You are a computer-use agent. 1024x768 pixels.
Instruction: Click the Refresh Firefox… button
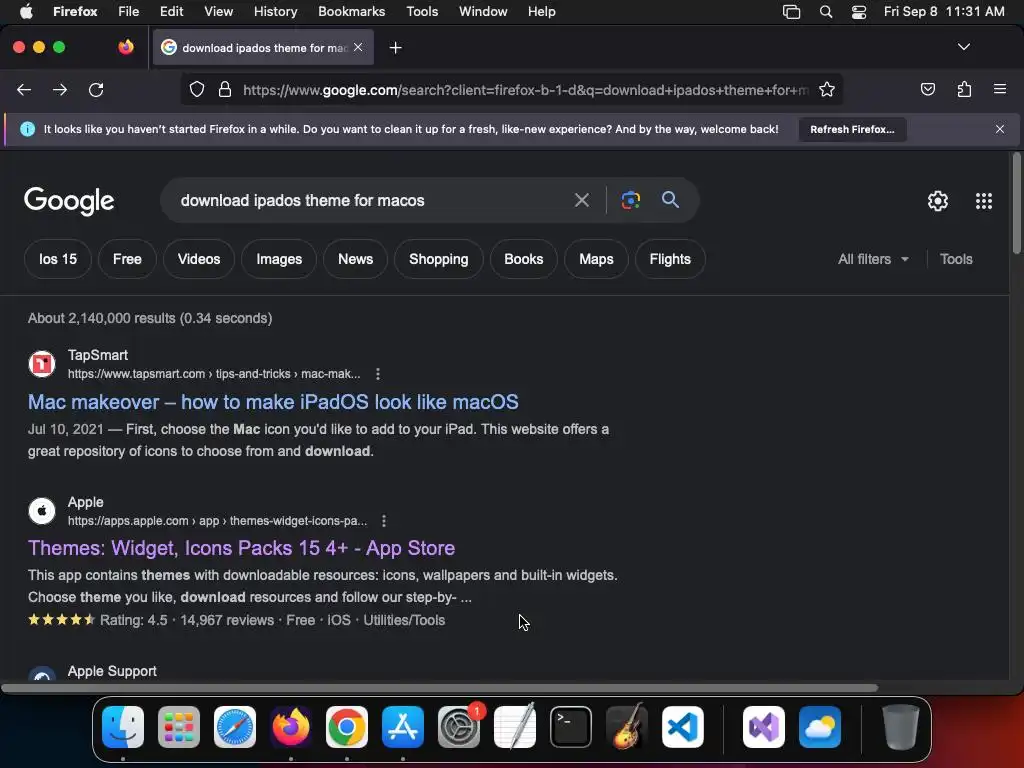pos(852,129)
